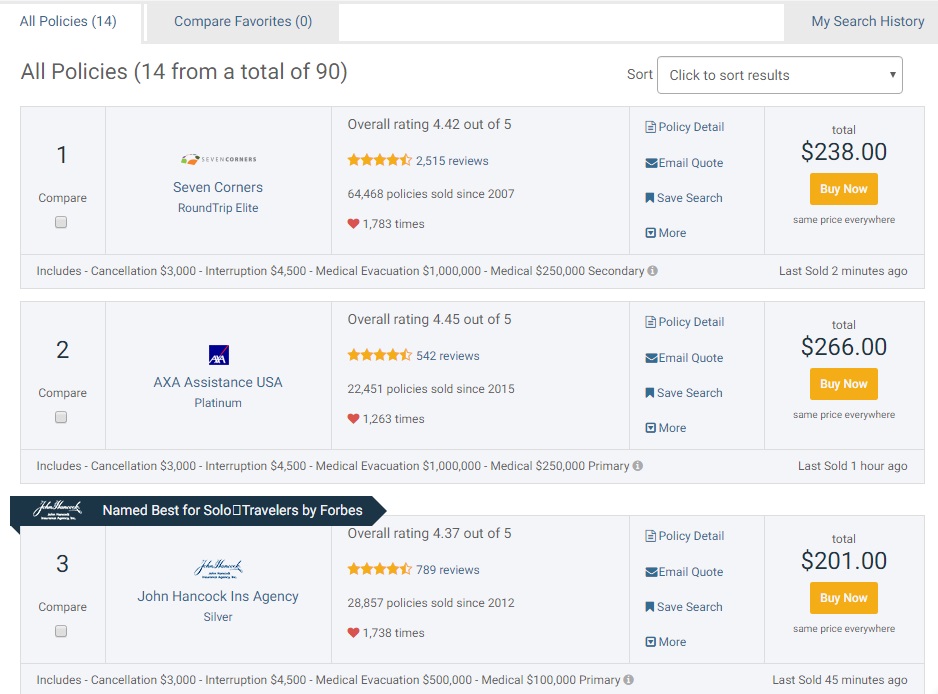
Task: Expand More options for John Hancock Silver
Action: coord(666,642)
